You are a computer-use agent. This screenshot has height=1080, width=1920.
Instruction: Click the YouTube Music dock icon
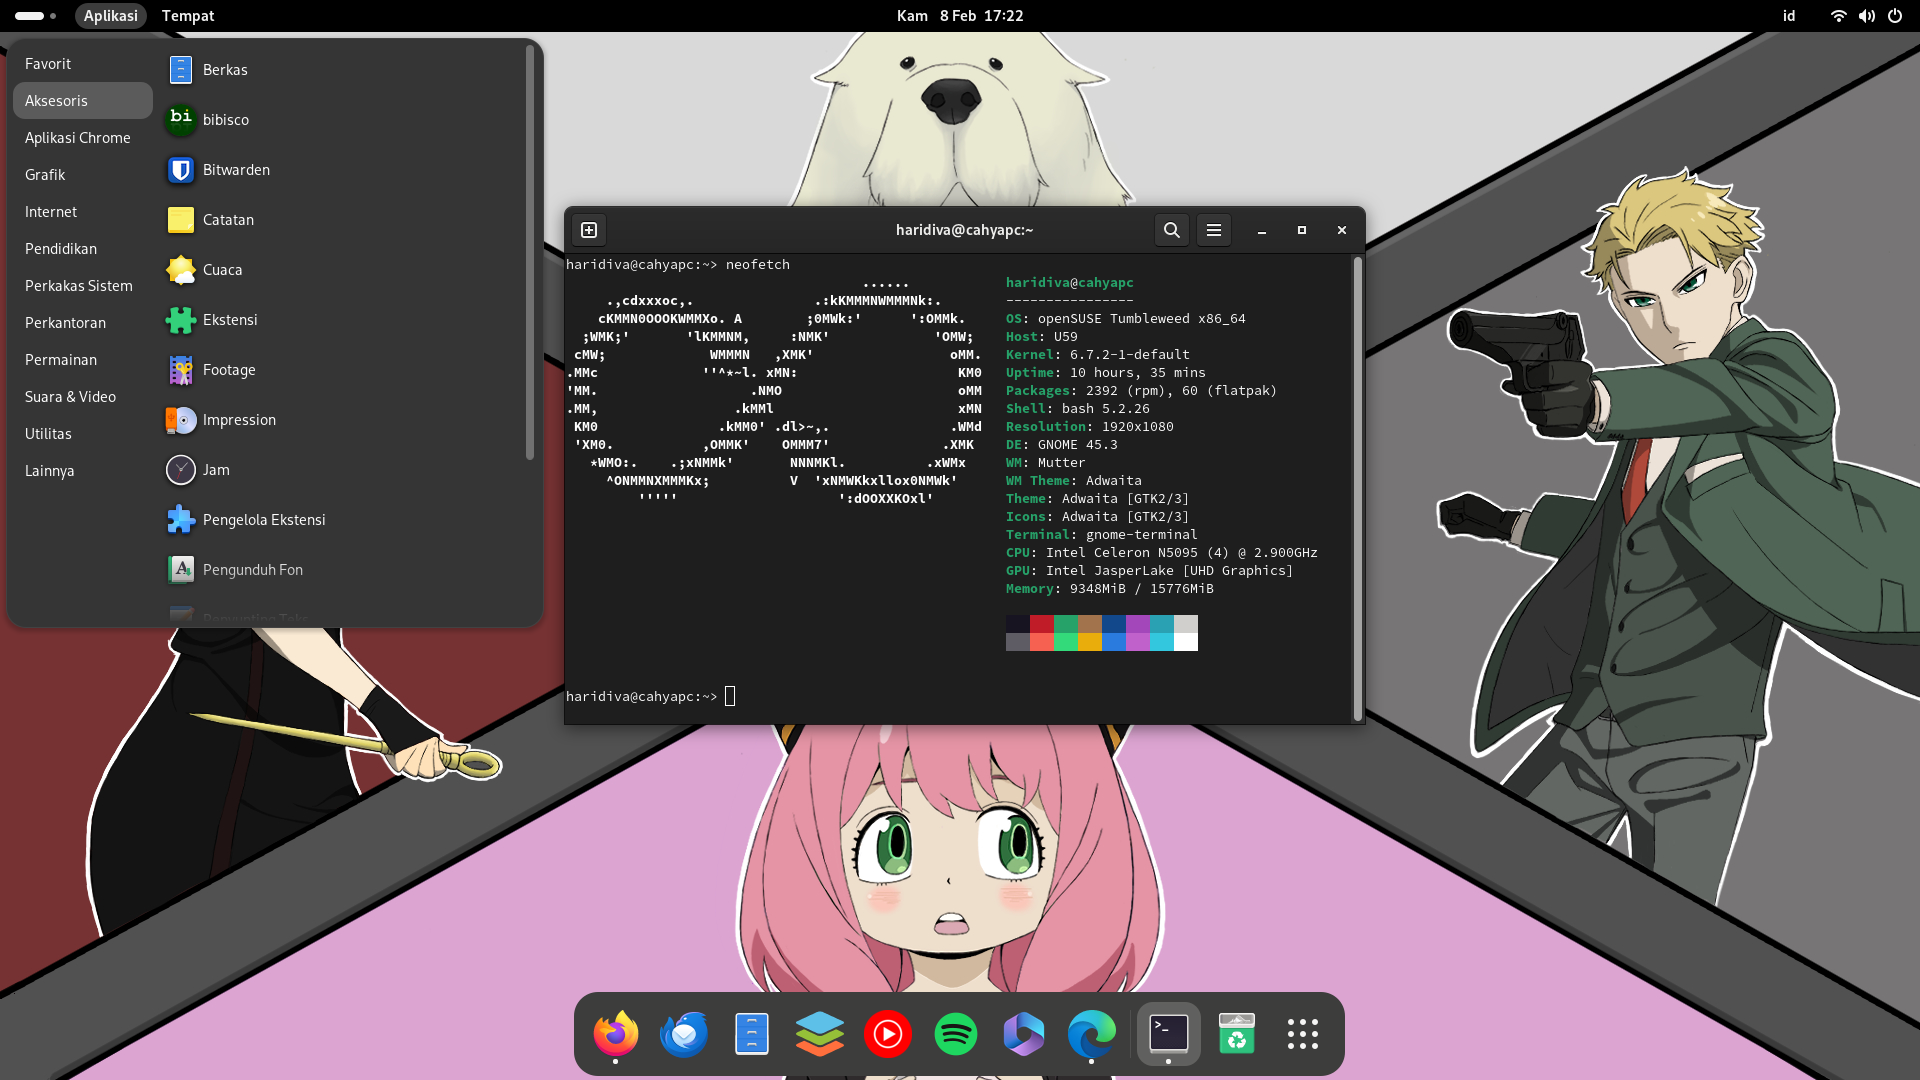tap(888, 1033)
